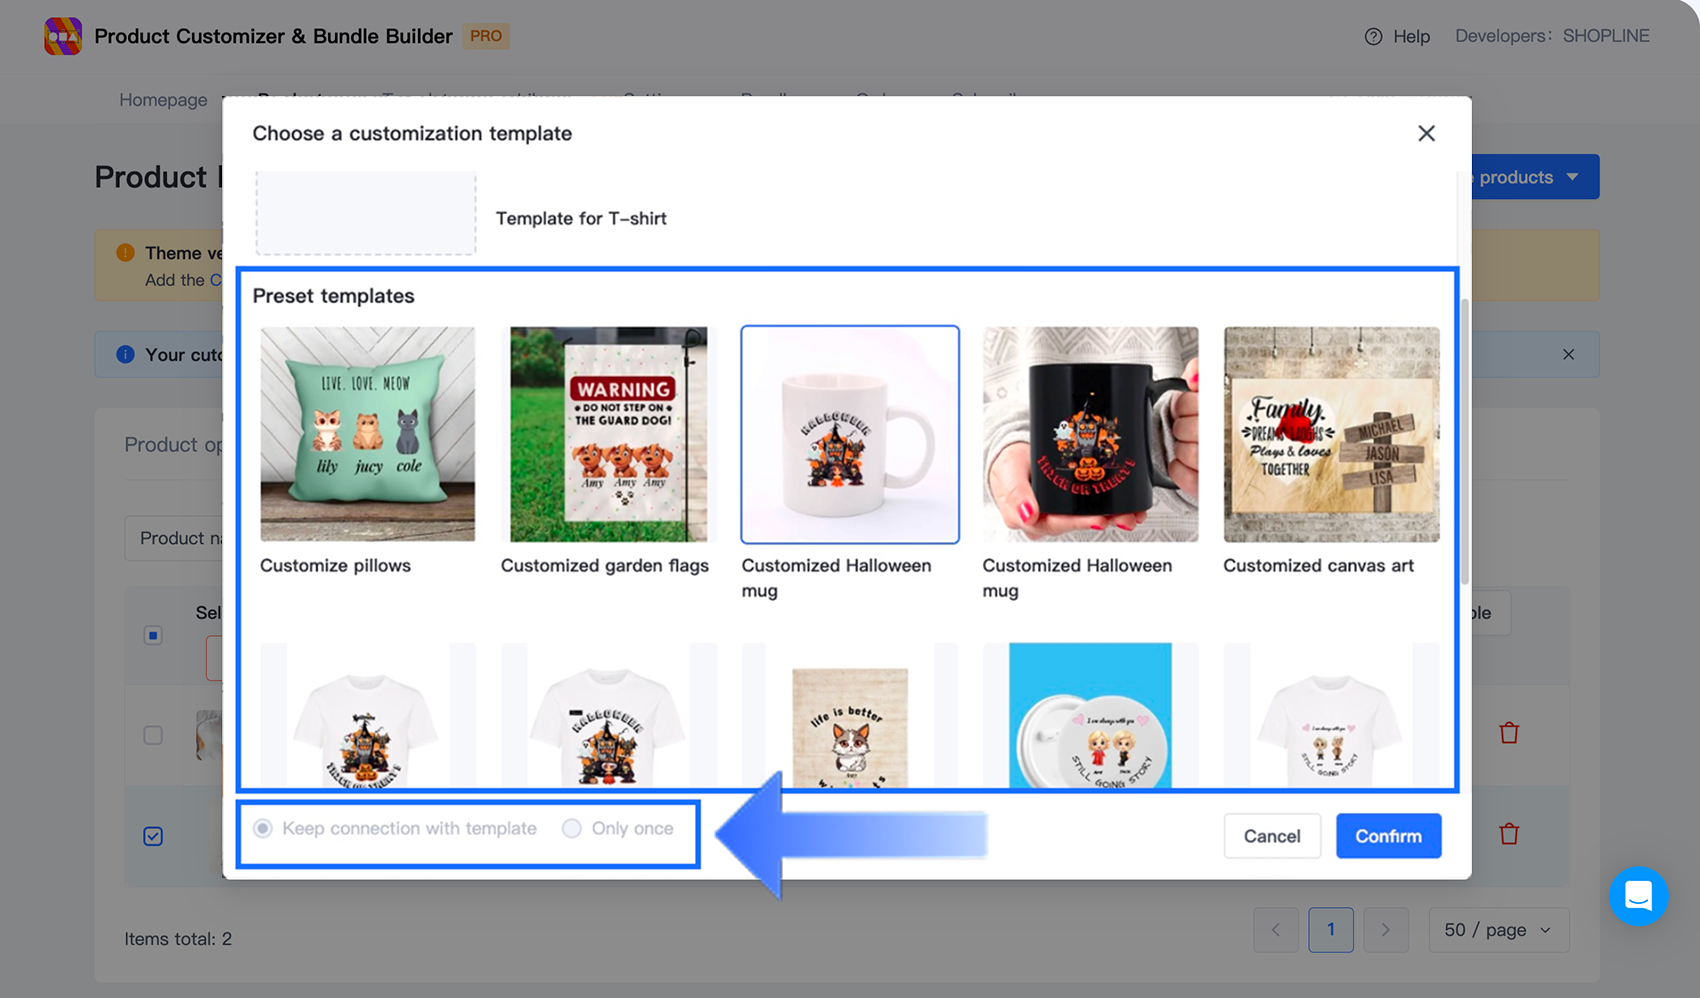The image size is (1700, 998).
Task: Toggle the select-all checkbox in table header
Action: pos(153,635)
